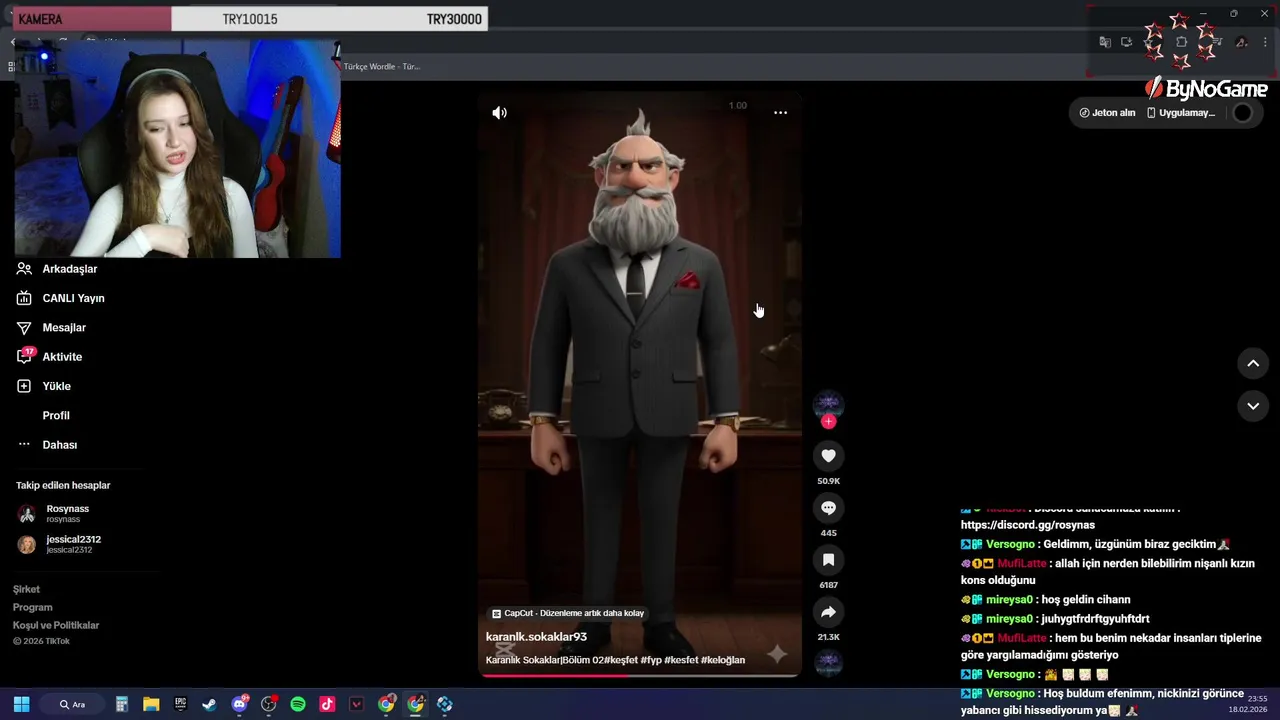Launch Epic Games from the taskbar
This screenshot has height=720, width=1280.
pos(180,704)
